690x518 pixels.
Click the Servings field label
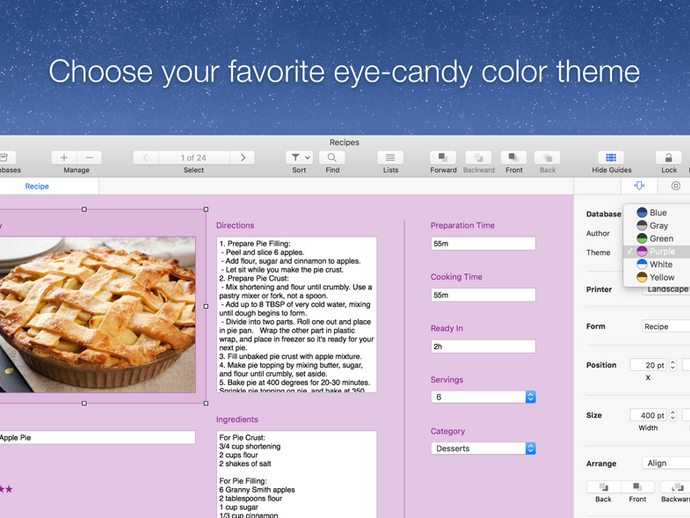[x=447, y=380]
